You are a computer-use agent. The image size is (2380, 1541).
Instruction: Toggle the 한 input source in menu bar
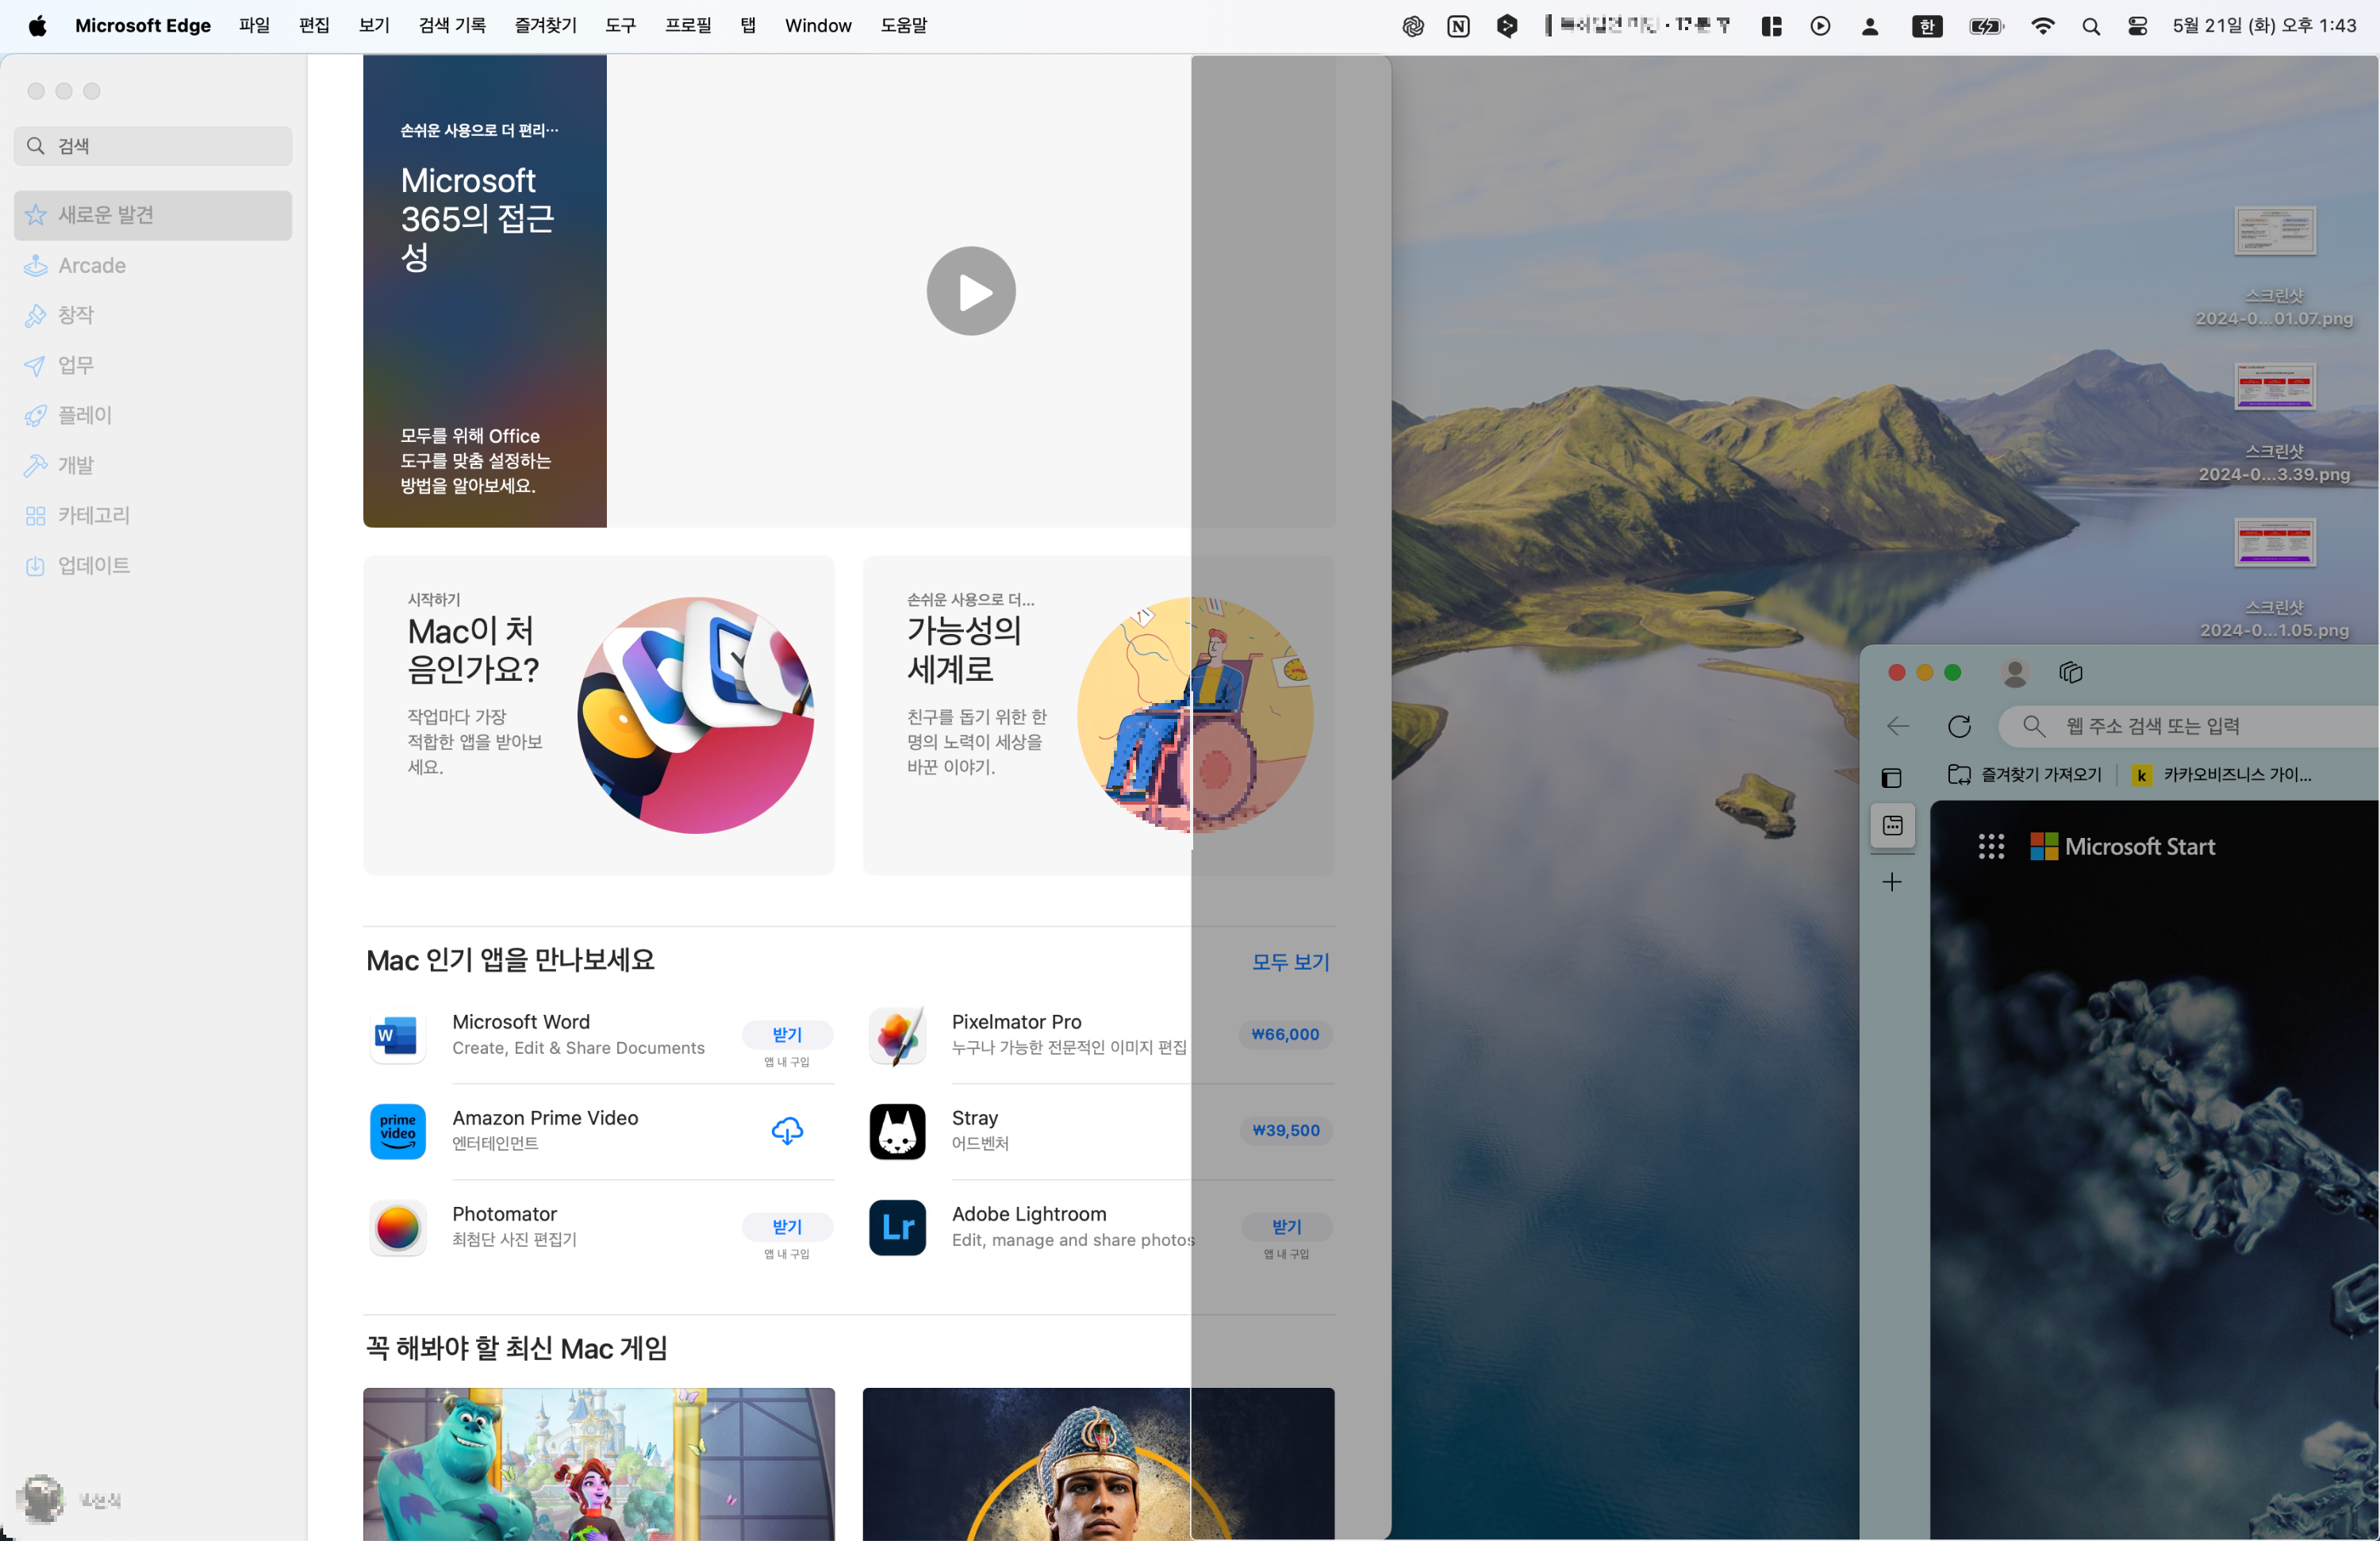1926,26
